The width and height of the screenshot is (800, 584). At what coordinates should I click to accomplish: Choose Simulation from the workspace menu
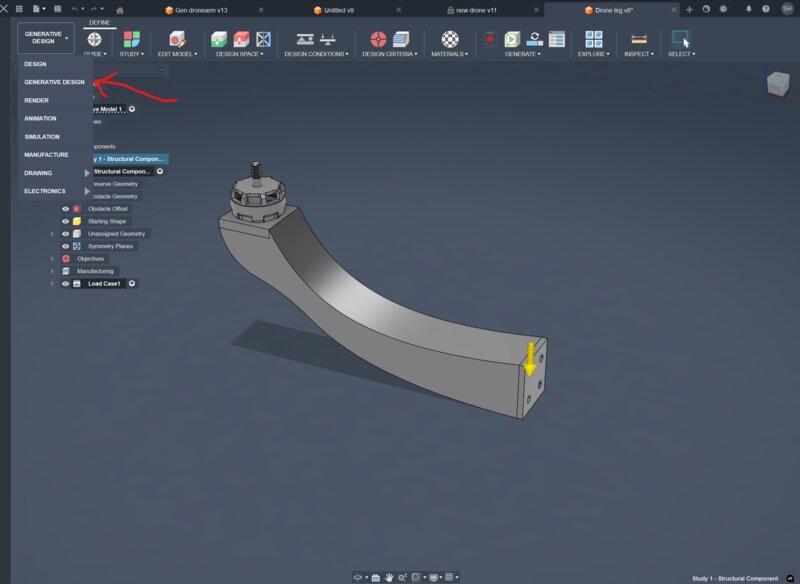[42, 137]
